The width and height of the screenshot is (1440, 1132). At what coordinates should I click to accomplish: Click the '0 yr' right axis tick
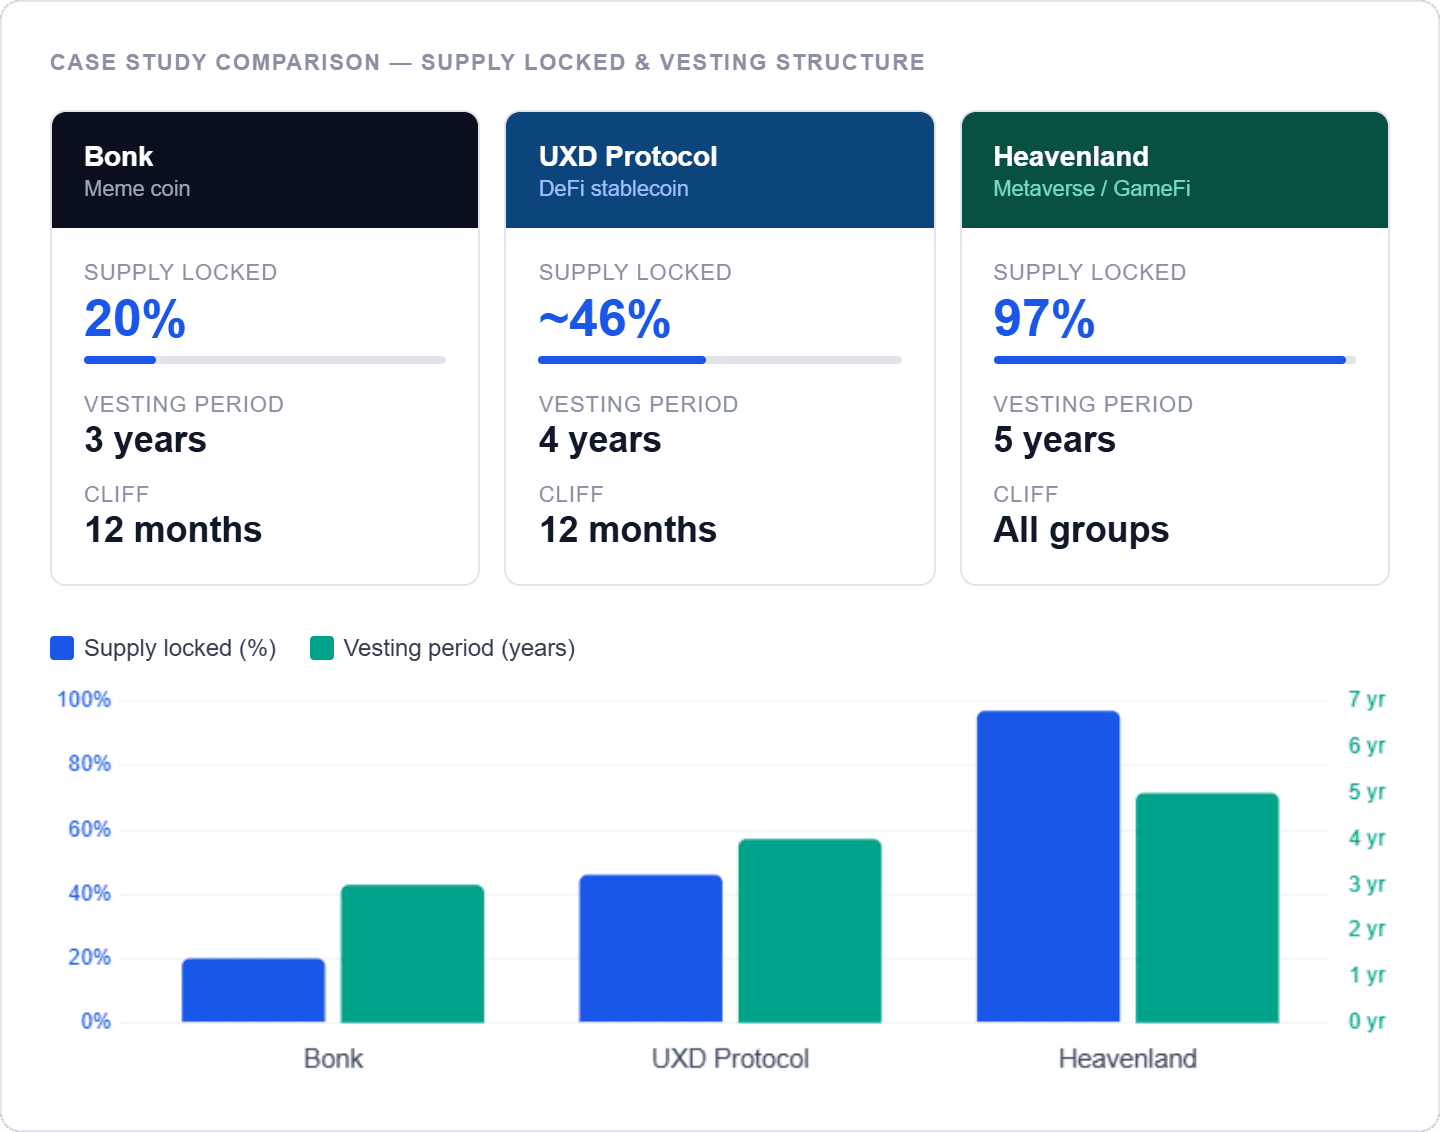tap(1367, 1021)
